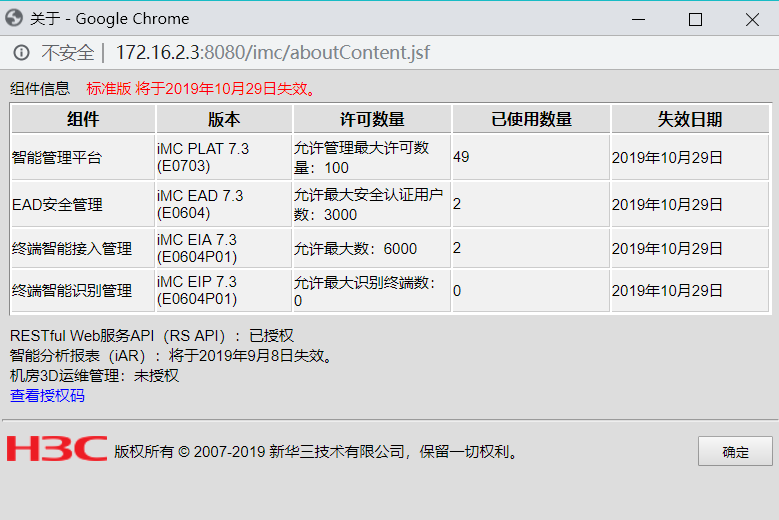Click used quantity 2 in EAD安全管理 row
This screenshot has height=520, width=779.
tap(531, 204)
